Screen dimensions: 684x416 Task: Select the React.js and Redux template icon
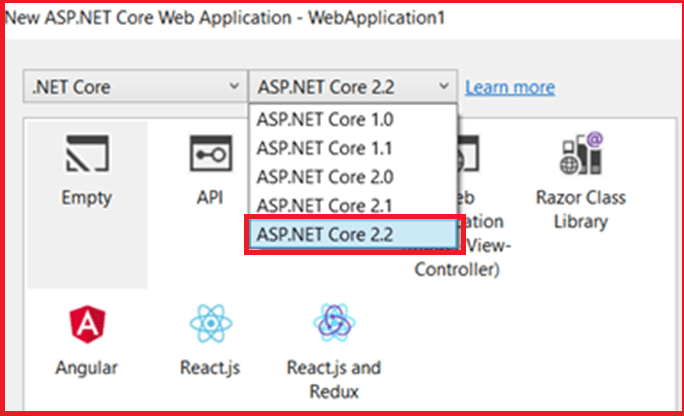[334, 325]
